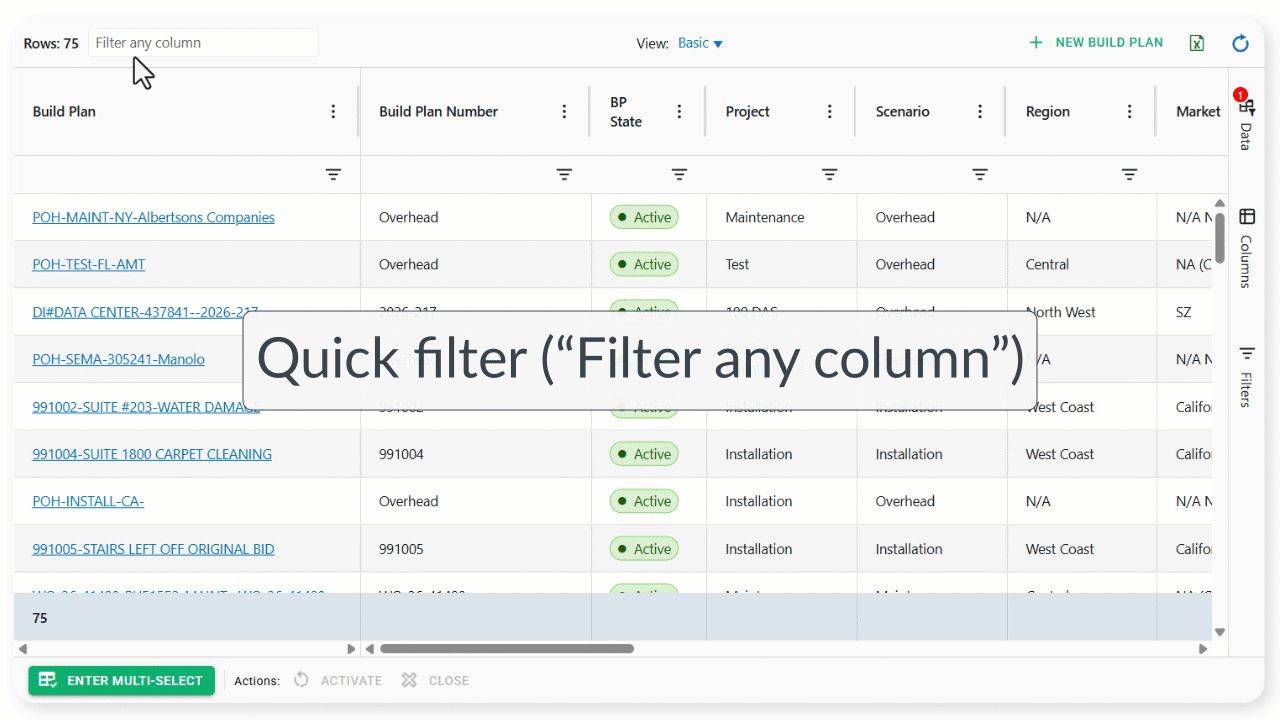Open Region column menu

tap(1130, 112)
